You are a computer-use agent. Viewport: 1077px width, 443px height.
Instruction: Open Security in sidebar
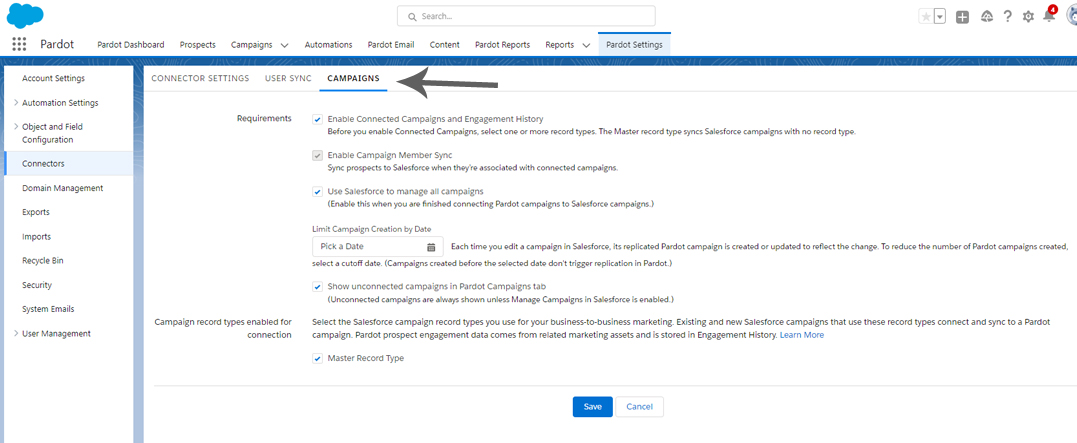[x=37, y=284]
